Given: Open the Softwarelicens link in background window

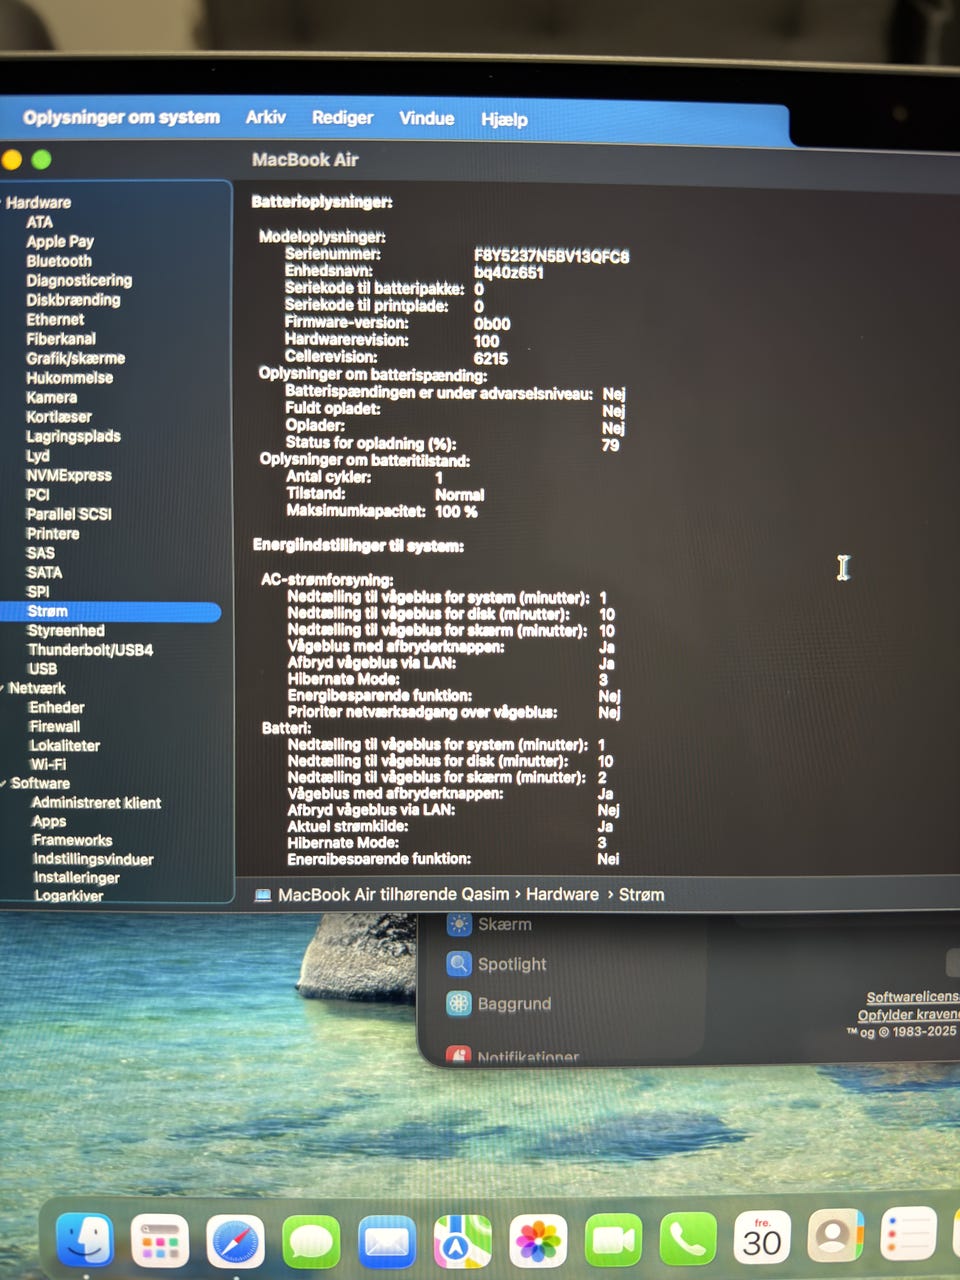Looking at the screenshot, I should 912,997.
